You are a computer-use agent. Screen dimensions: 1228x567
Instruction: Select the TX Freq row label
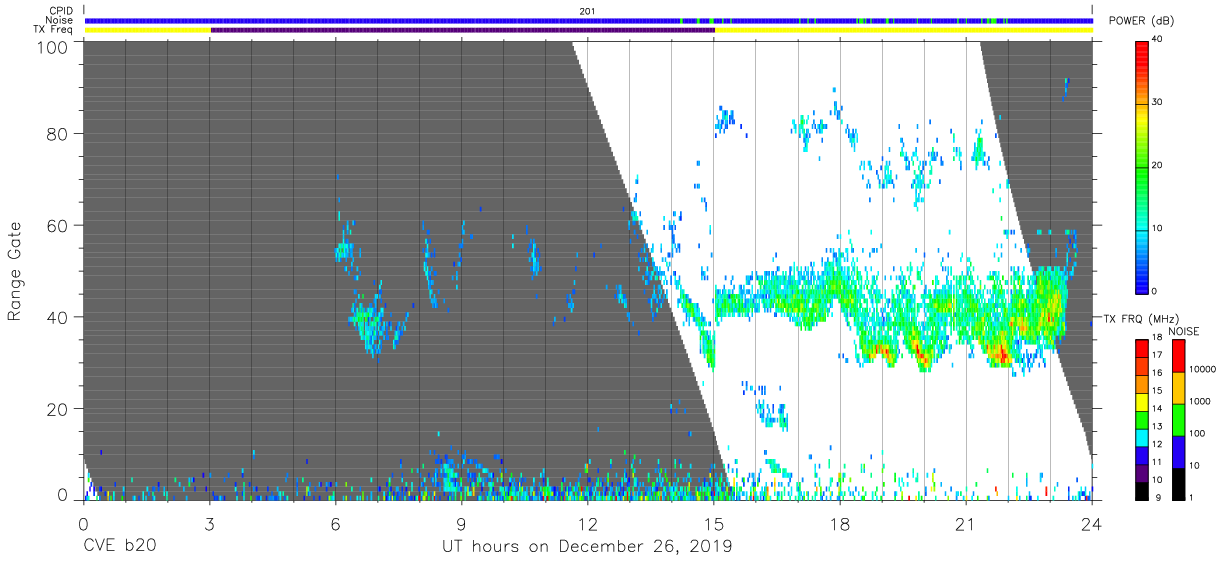click(53, 30)
